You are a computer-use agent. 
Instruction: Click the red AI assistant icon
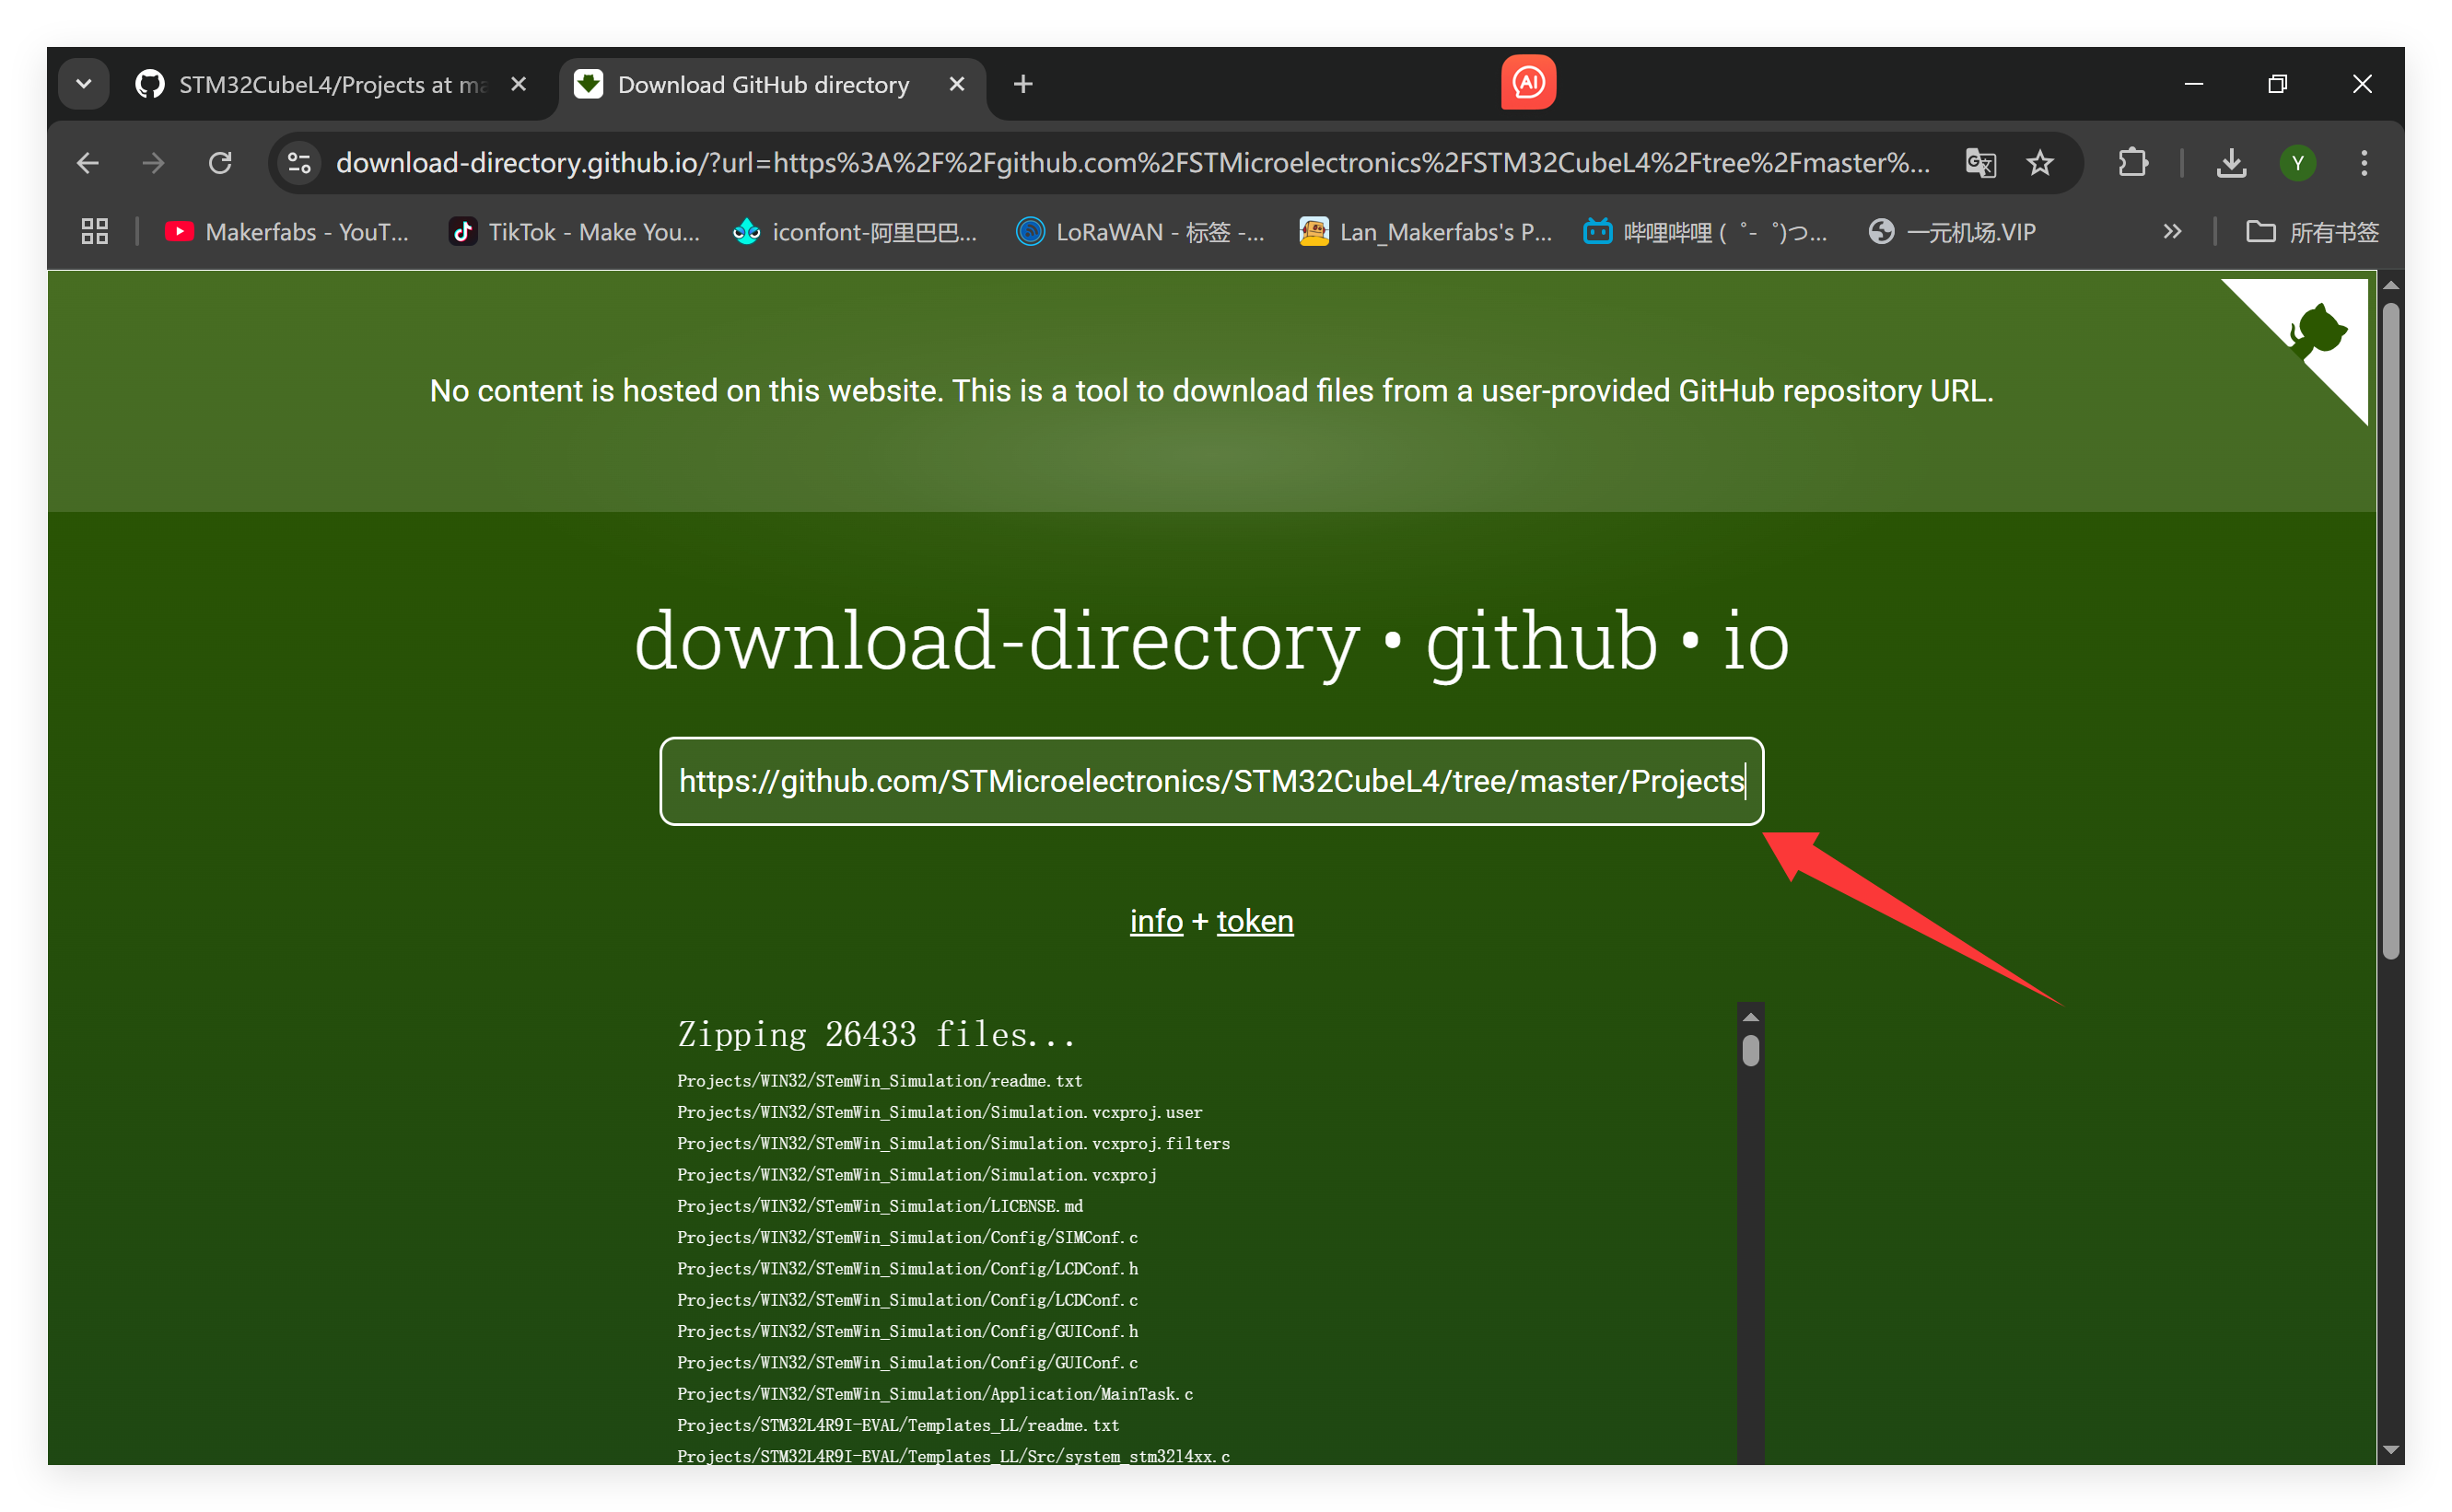[x=1527, y=83]
